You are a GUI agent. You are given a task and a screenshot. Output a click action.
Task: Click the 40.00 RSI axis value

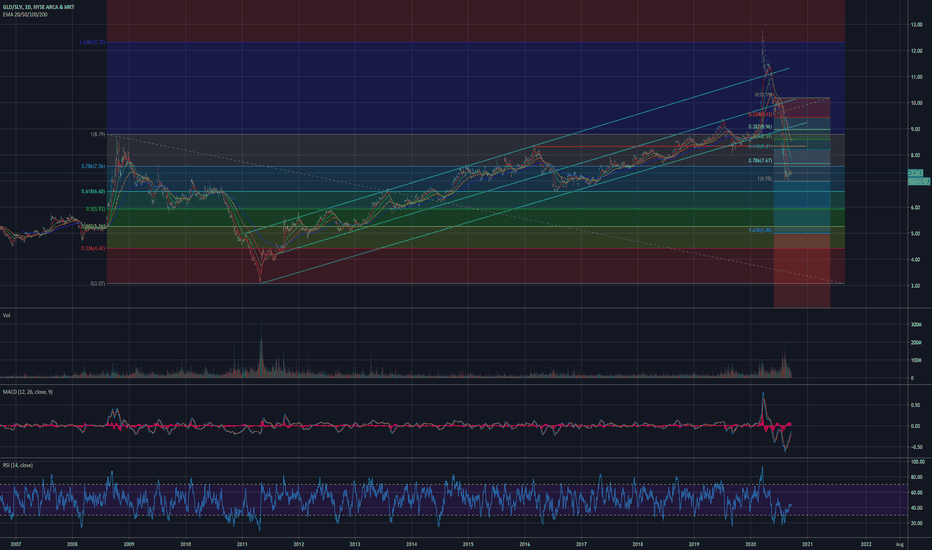coord(917,508)
